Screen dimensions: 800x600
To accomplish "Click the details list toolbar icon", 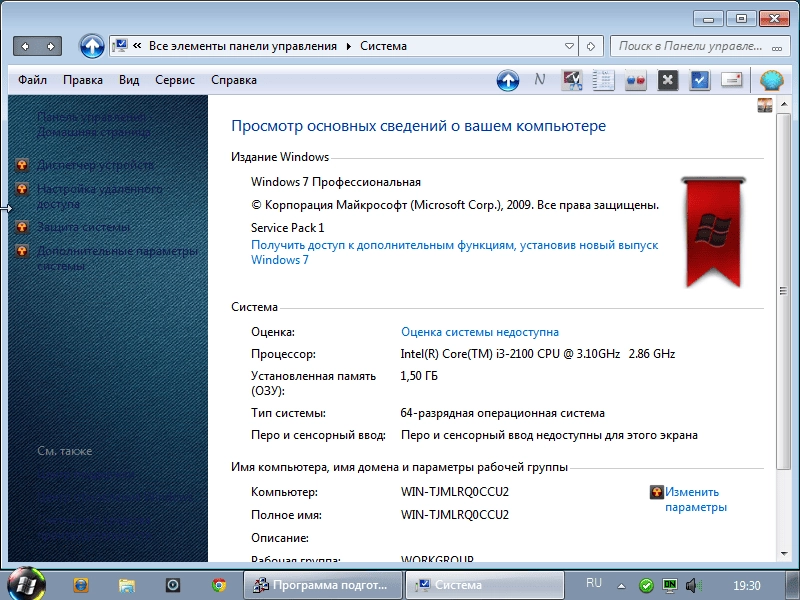I will click(603, 80).
